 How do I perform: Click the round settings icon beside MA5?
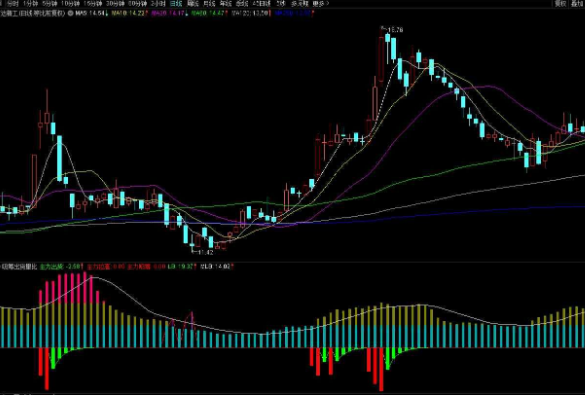coord(71,13)
